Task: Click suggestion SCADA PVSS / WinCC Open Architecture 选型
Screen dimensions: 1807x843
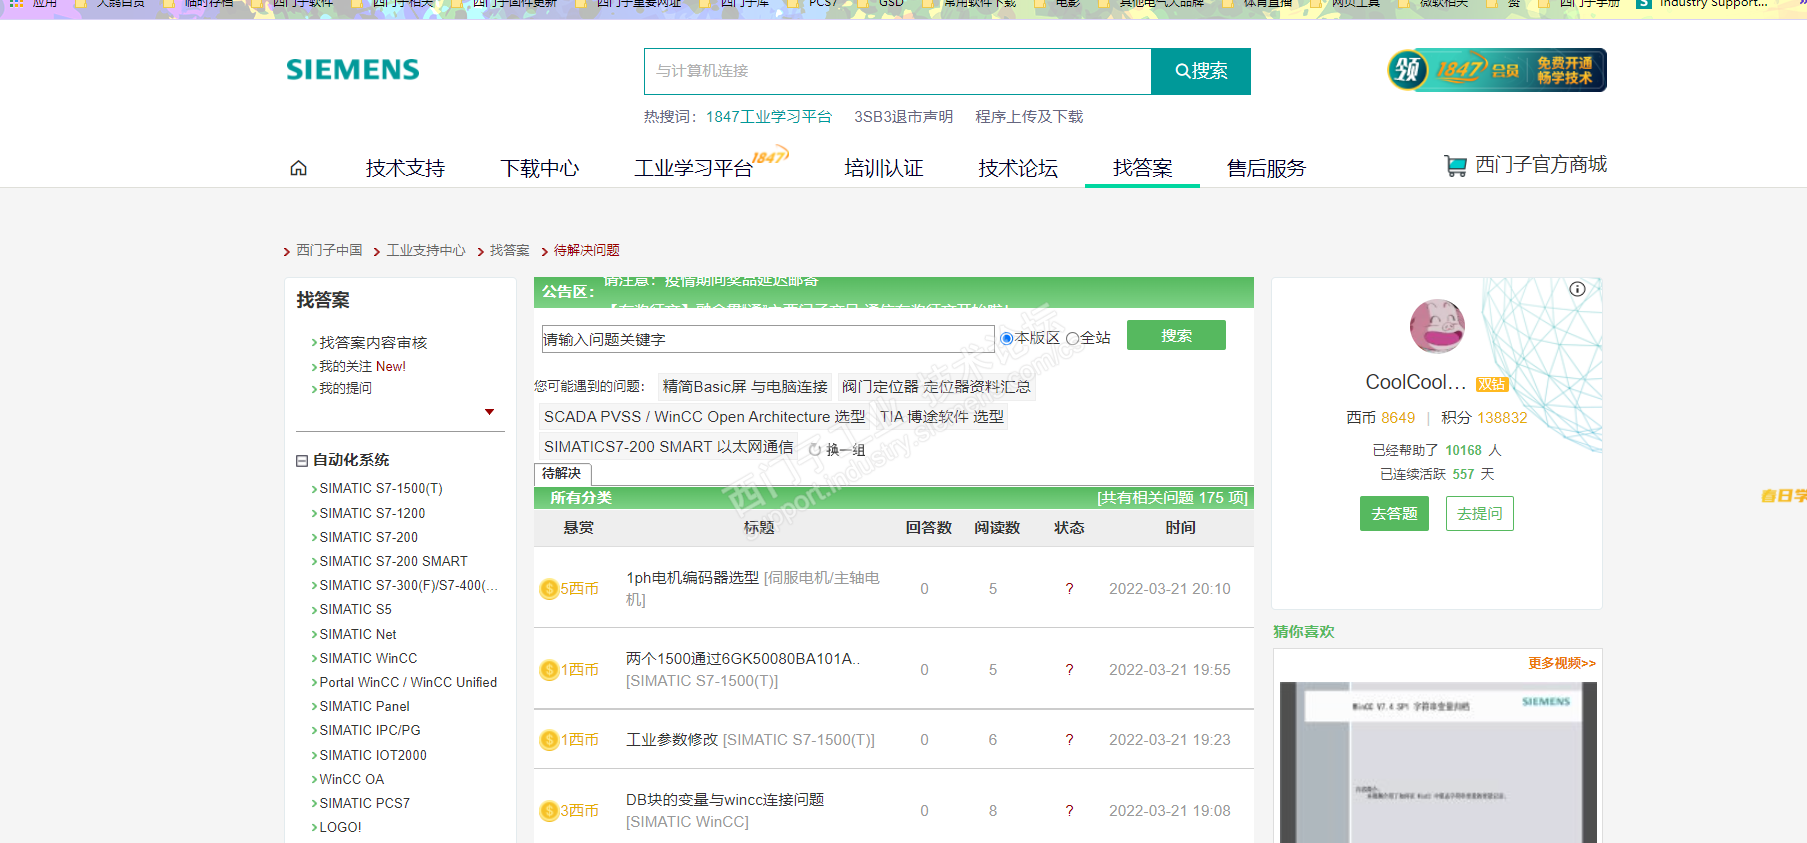Action: pyautogui.click(x=705, y=417)
